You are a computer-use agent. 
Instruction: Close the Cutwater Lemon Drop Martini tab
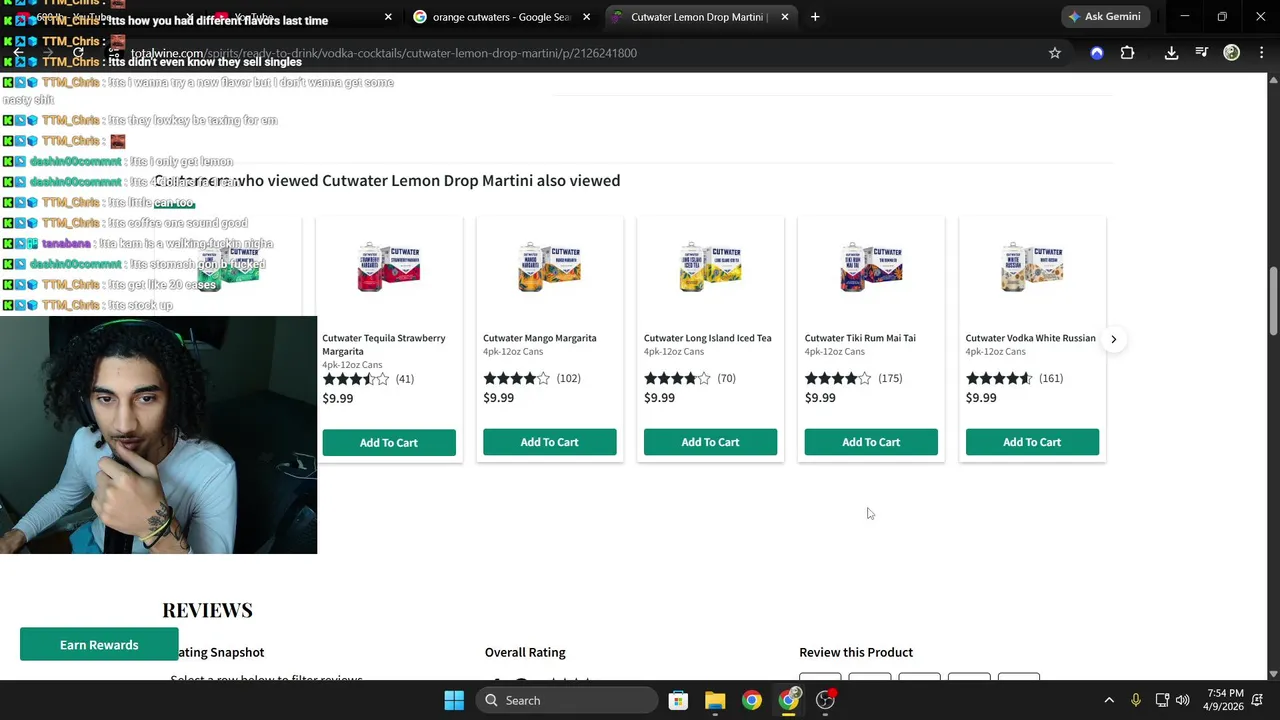(x=785, y=17)
